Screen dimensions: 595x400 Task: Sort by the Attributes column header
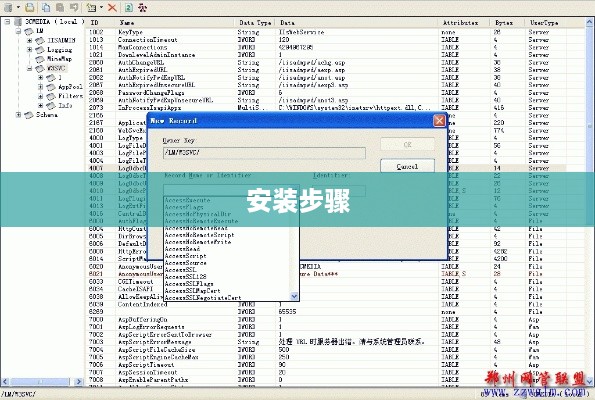463,23
